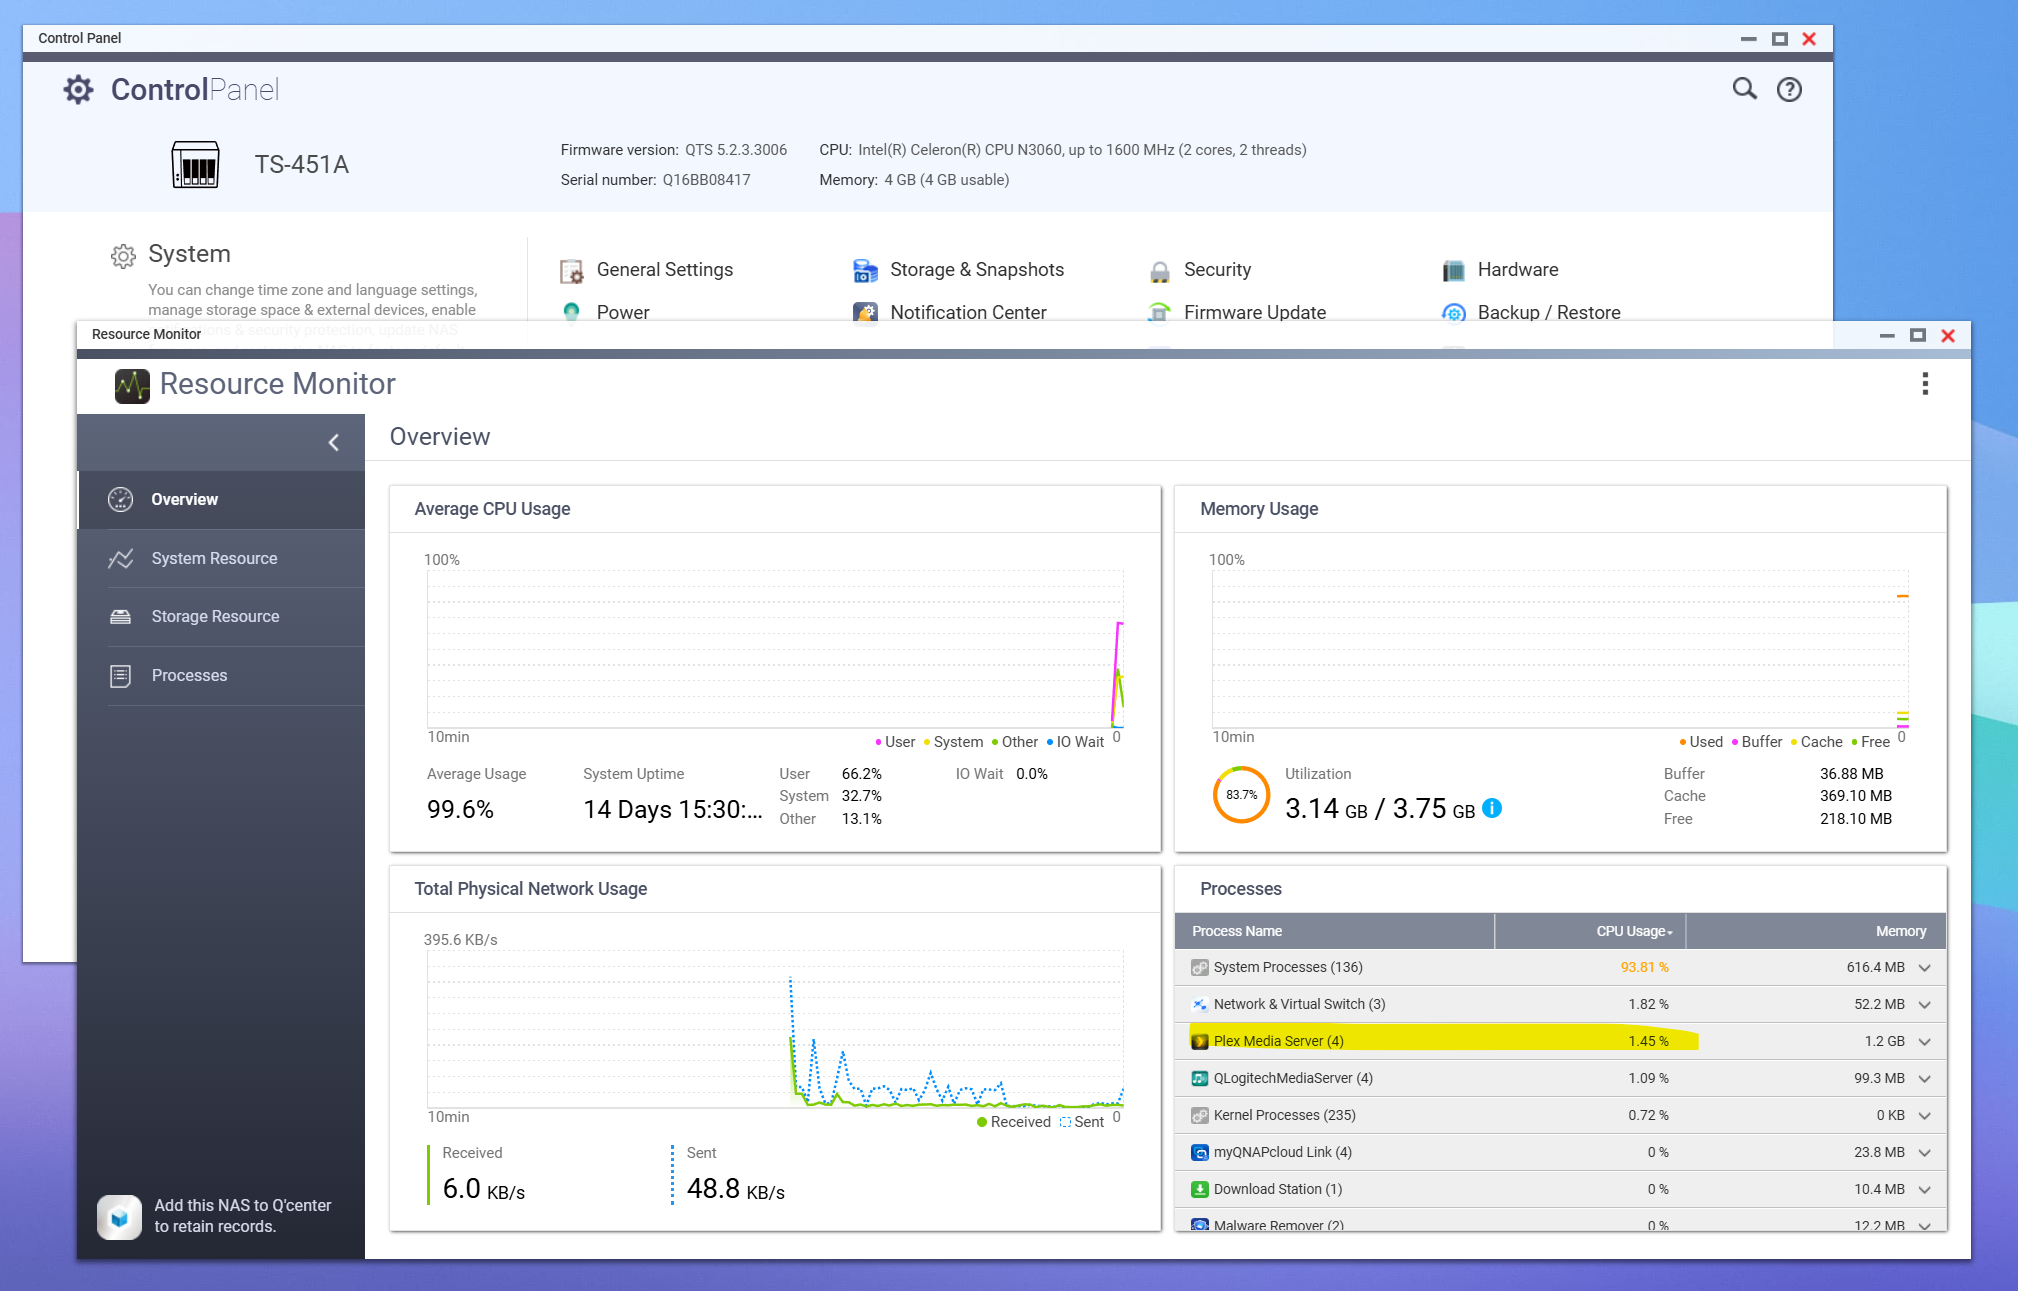Expand the Network & Virtual Switch row

pyautogui.click(x=1925, y=1005)
